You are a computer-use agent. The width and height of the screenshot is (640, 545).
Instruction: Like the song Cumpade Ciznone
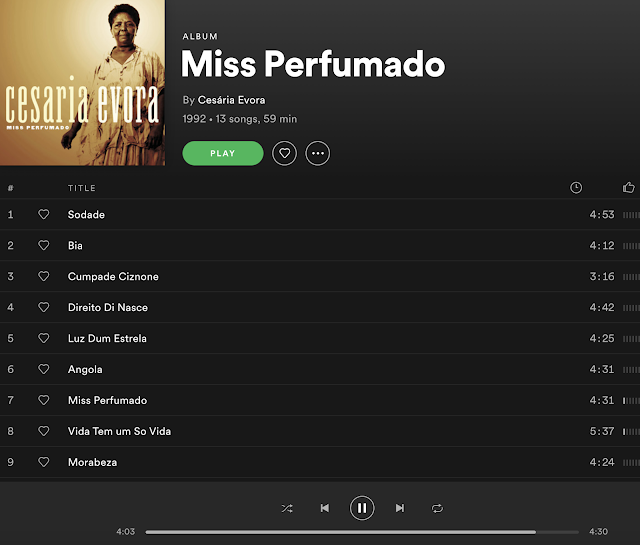tap(44, 276)
